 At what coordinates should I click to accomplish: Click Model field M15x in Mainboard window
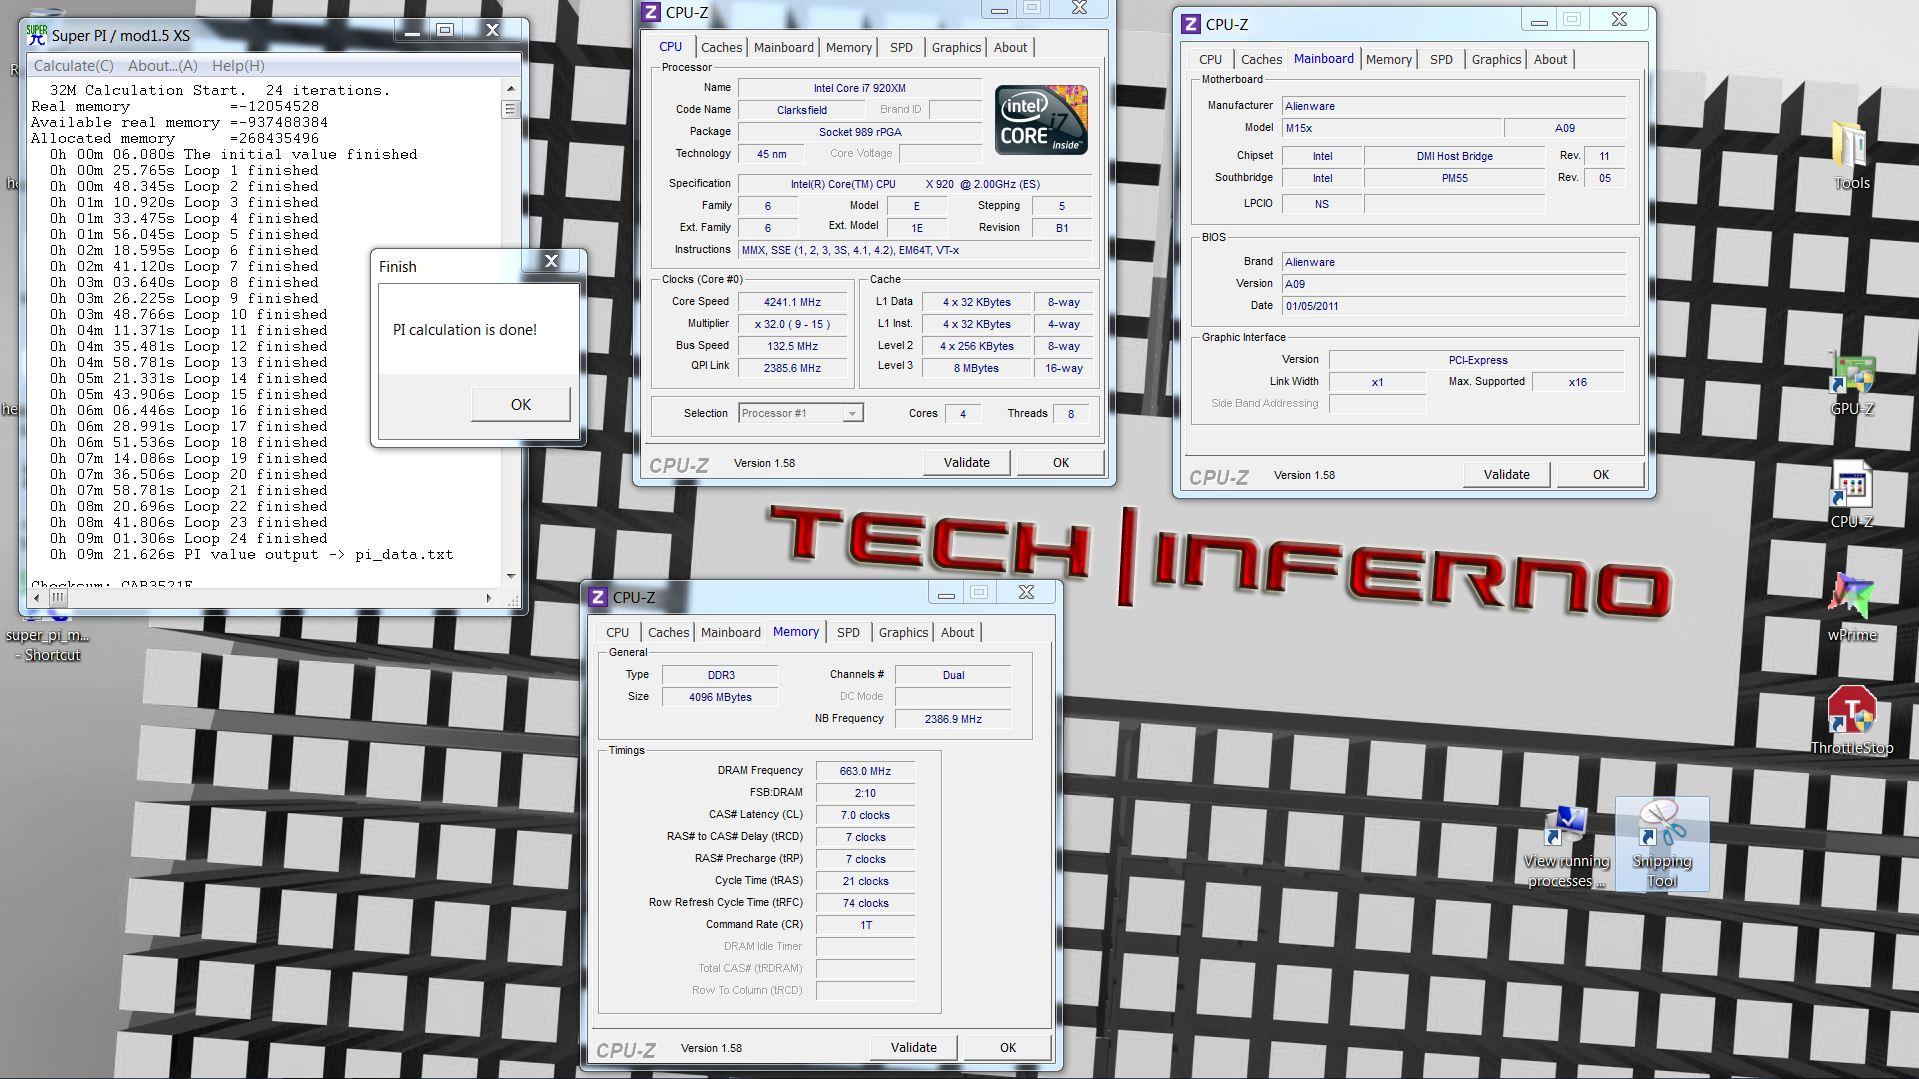click(1391, 128)
